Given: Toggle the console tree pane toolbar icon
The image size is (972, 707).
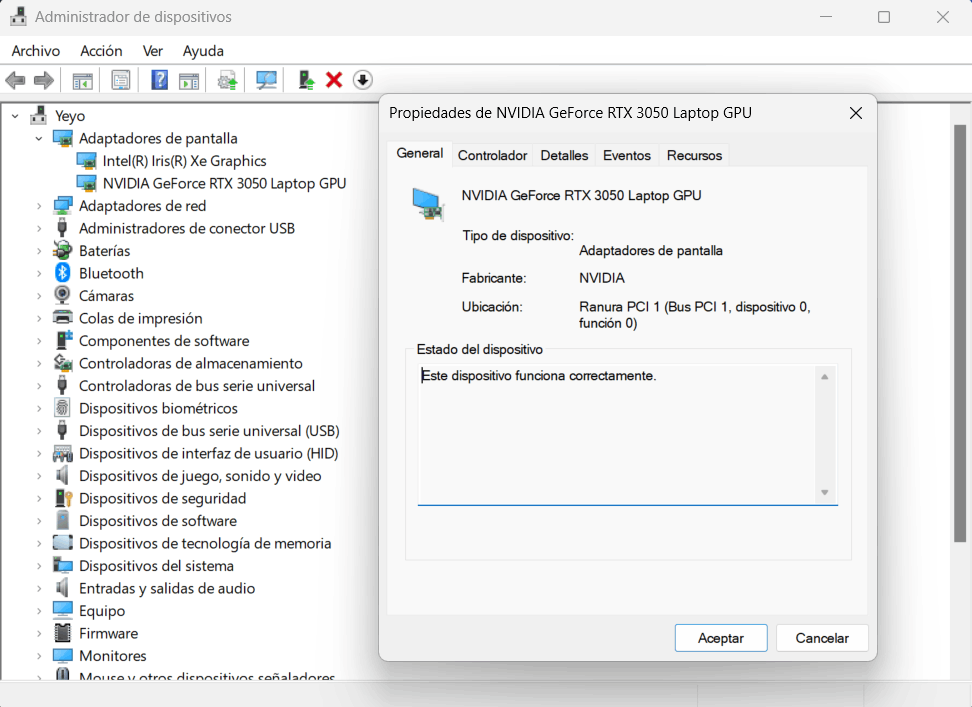Looking at the screenshot, I should click(x=82, y=81).
